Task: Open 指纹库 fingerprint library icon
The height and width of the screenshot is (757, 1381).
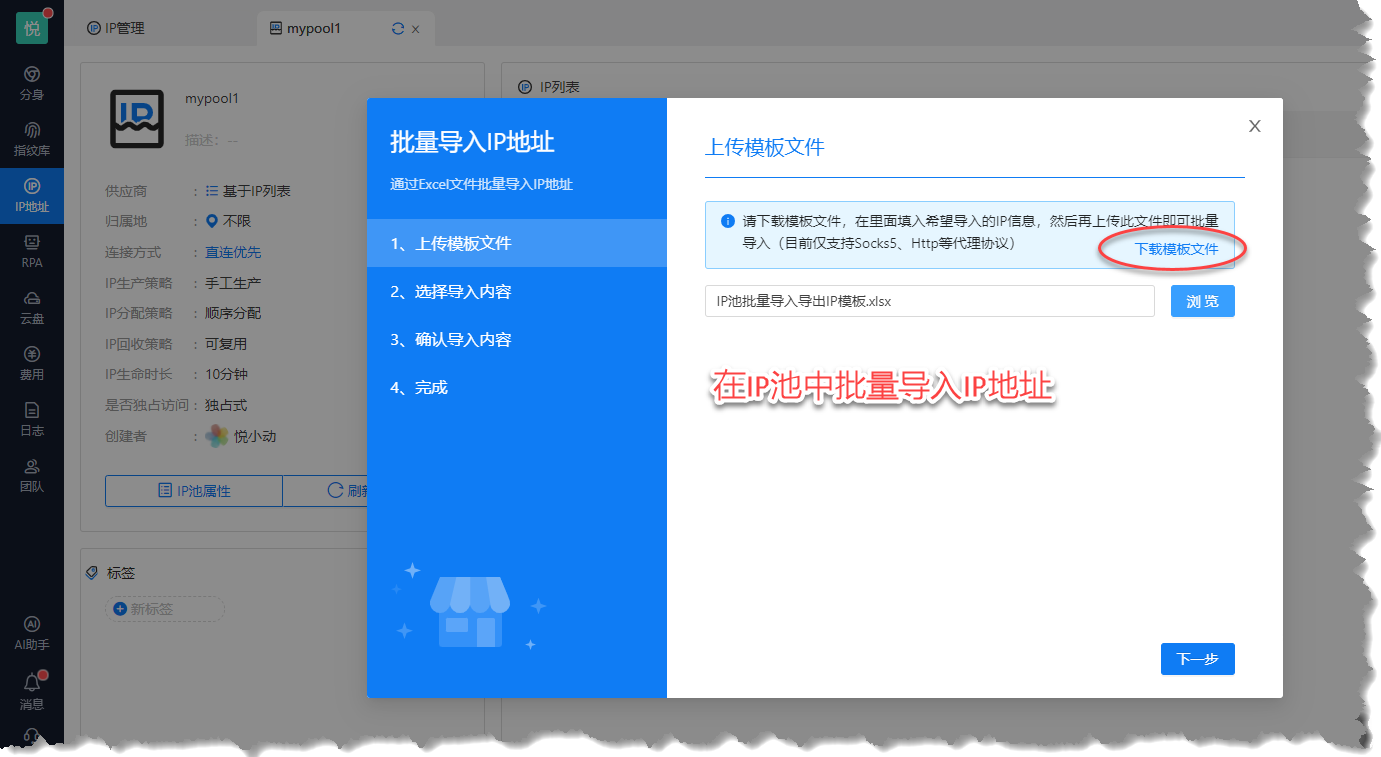Action: (32, 139)
